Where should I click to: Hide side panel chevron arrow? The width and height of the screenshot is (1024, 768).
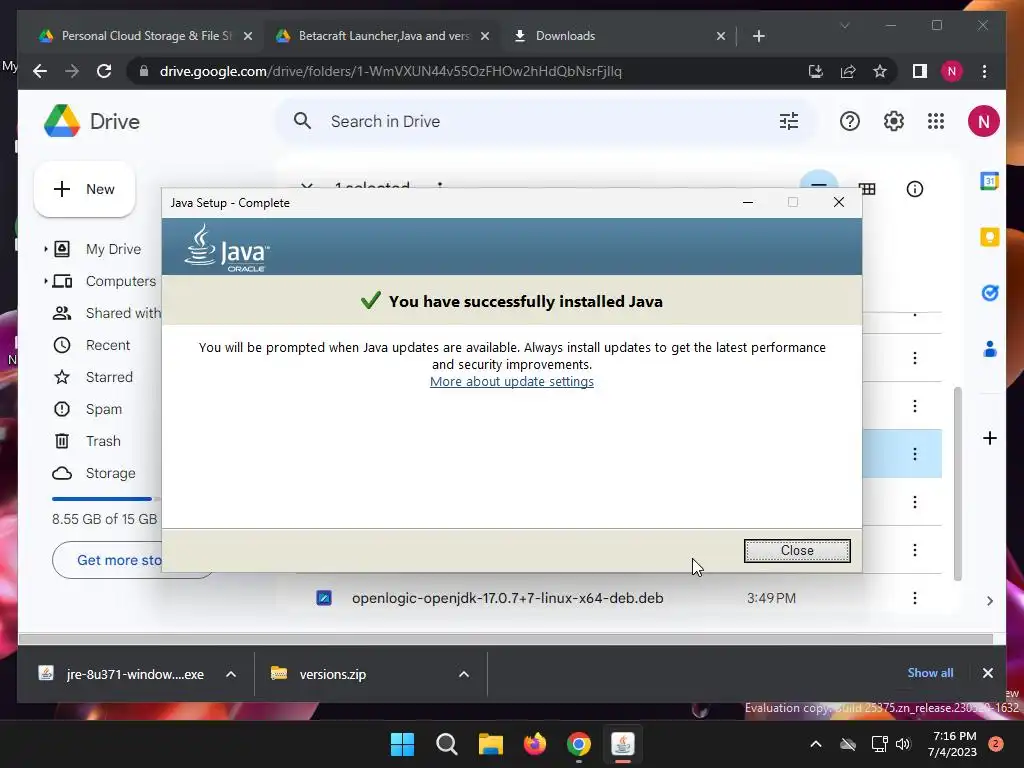[989, 601]
